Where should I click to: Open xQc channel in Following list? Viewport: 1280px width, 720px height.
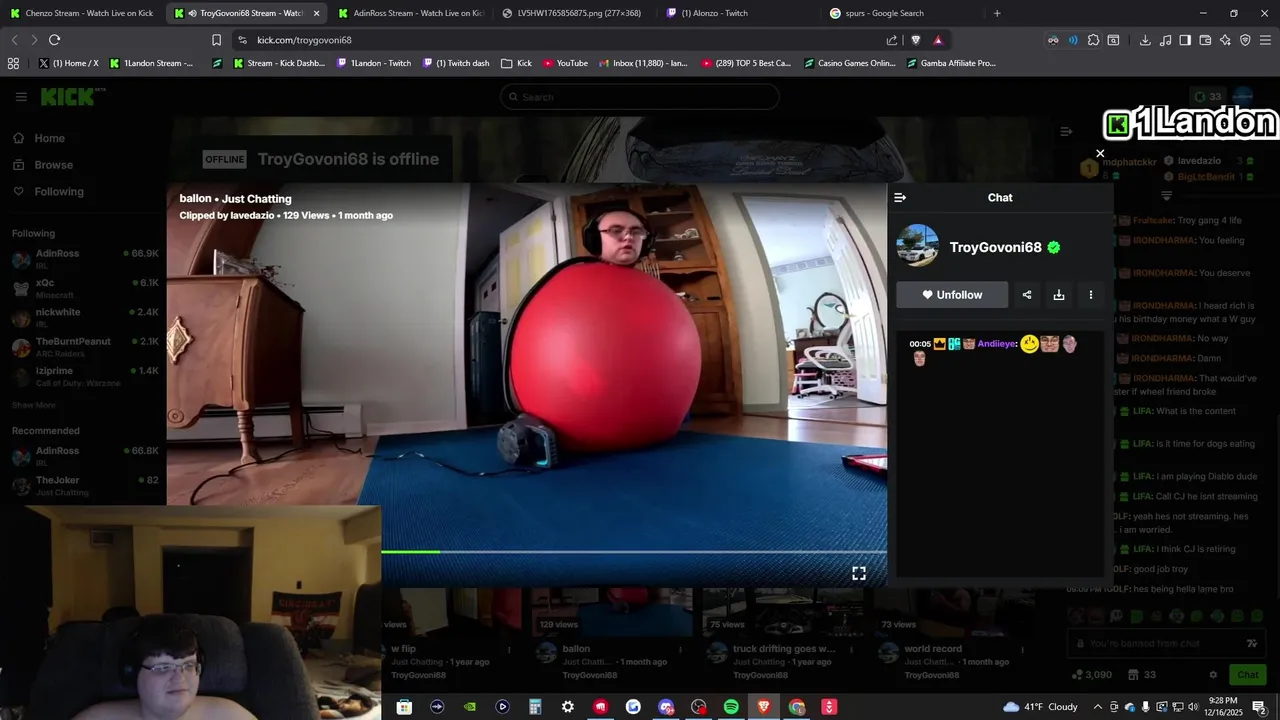[85, 288]
